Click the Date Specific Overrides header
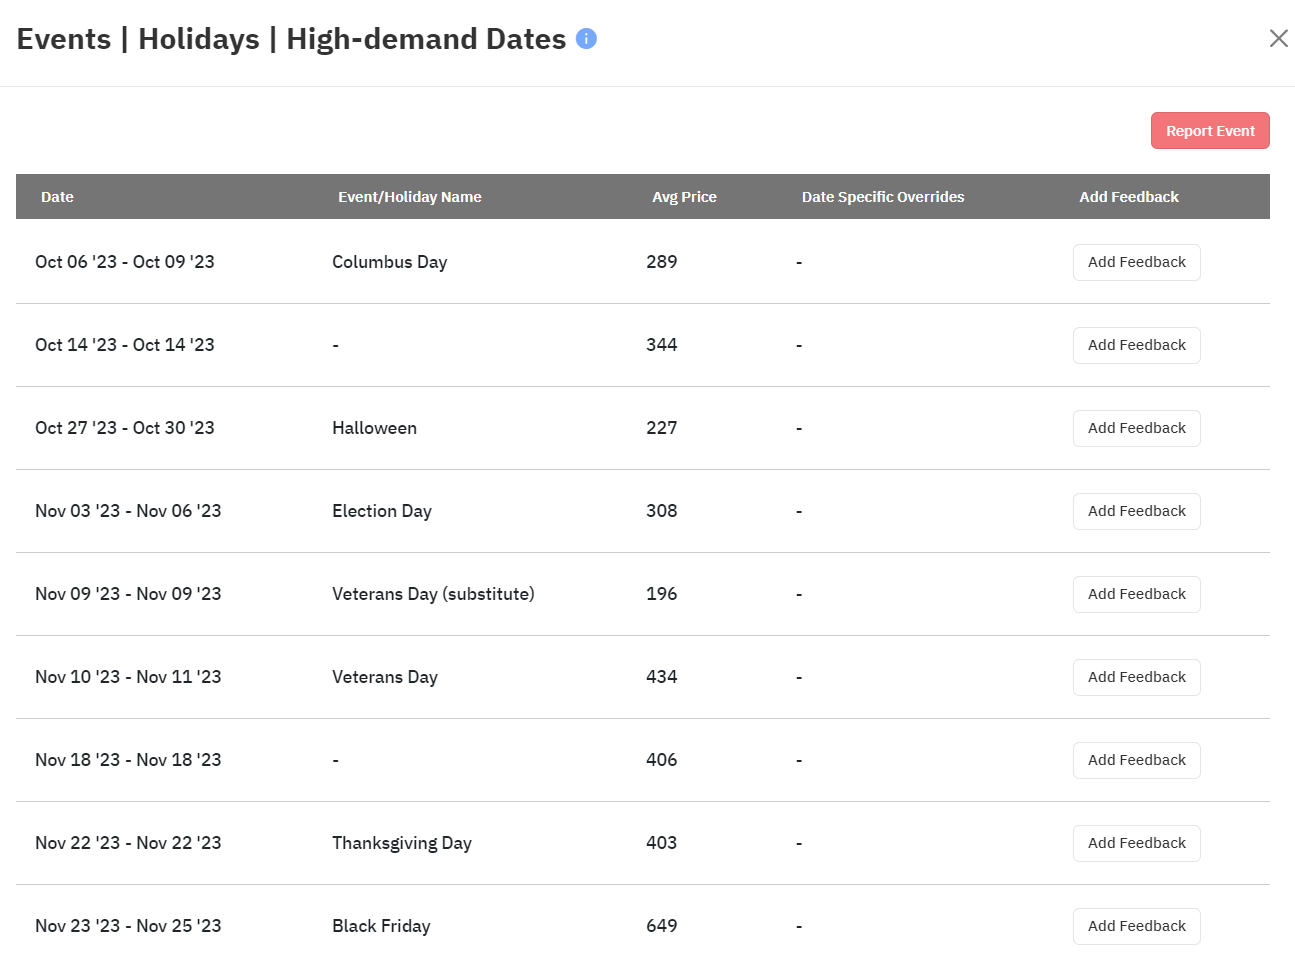 coord(883,197)
